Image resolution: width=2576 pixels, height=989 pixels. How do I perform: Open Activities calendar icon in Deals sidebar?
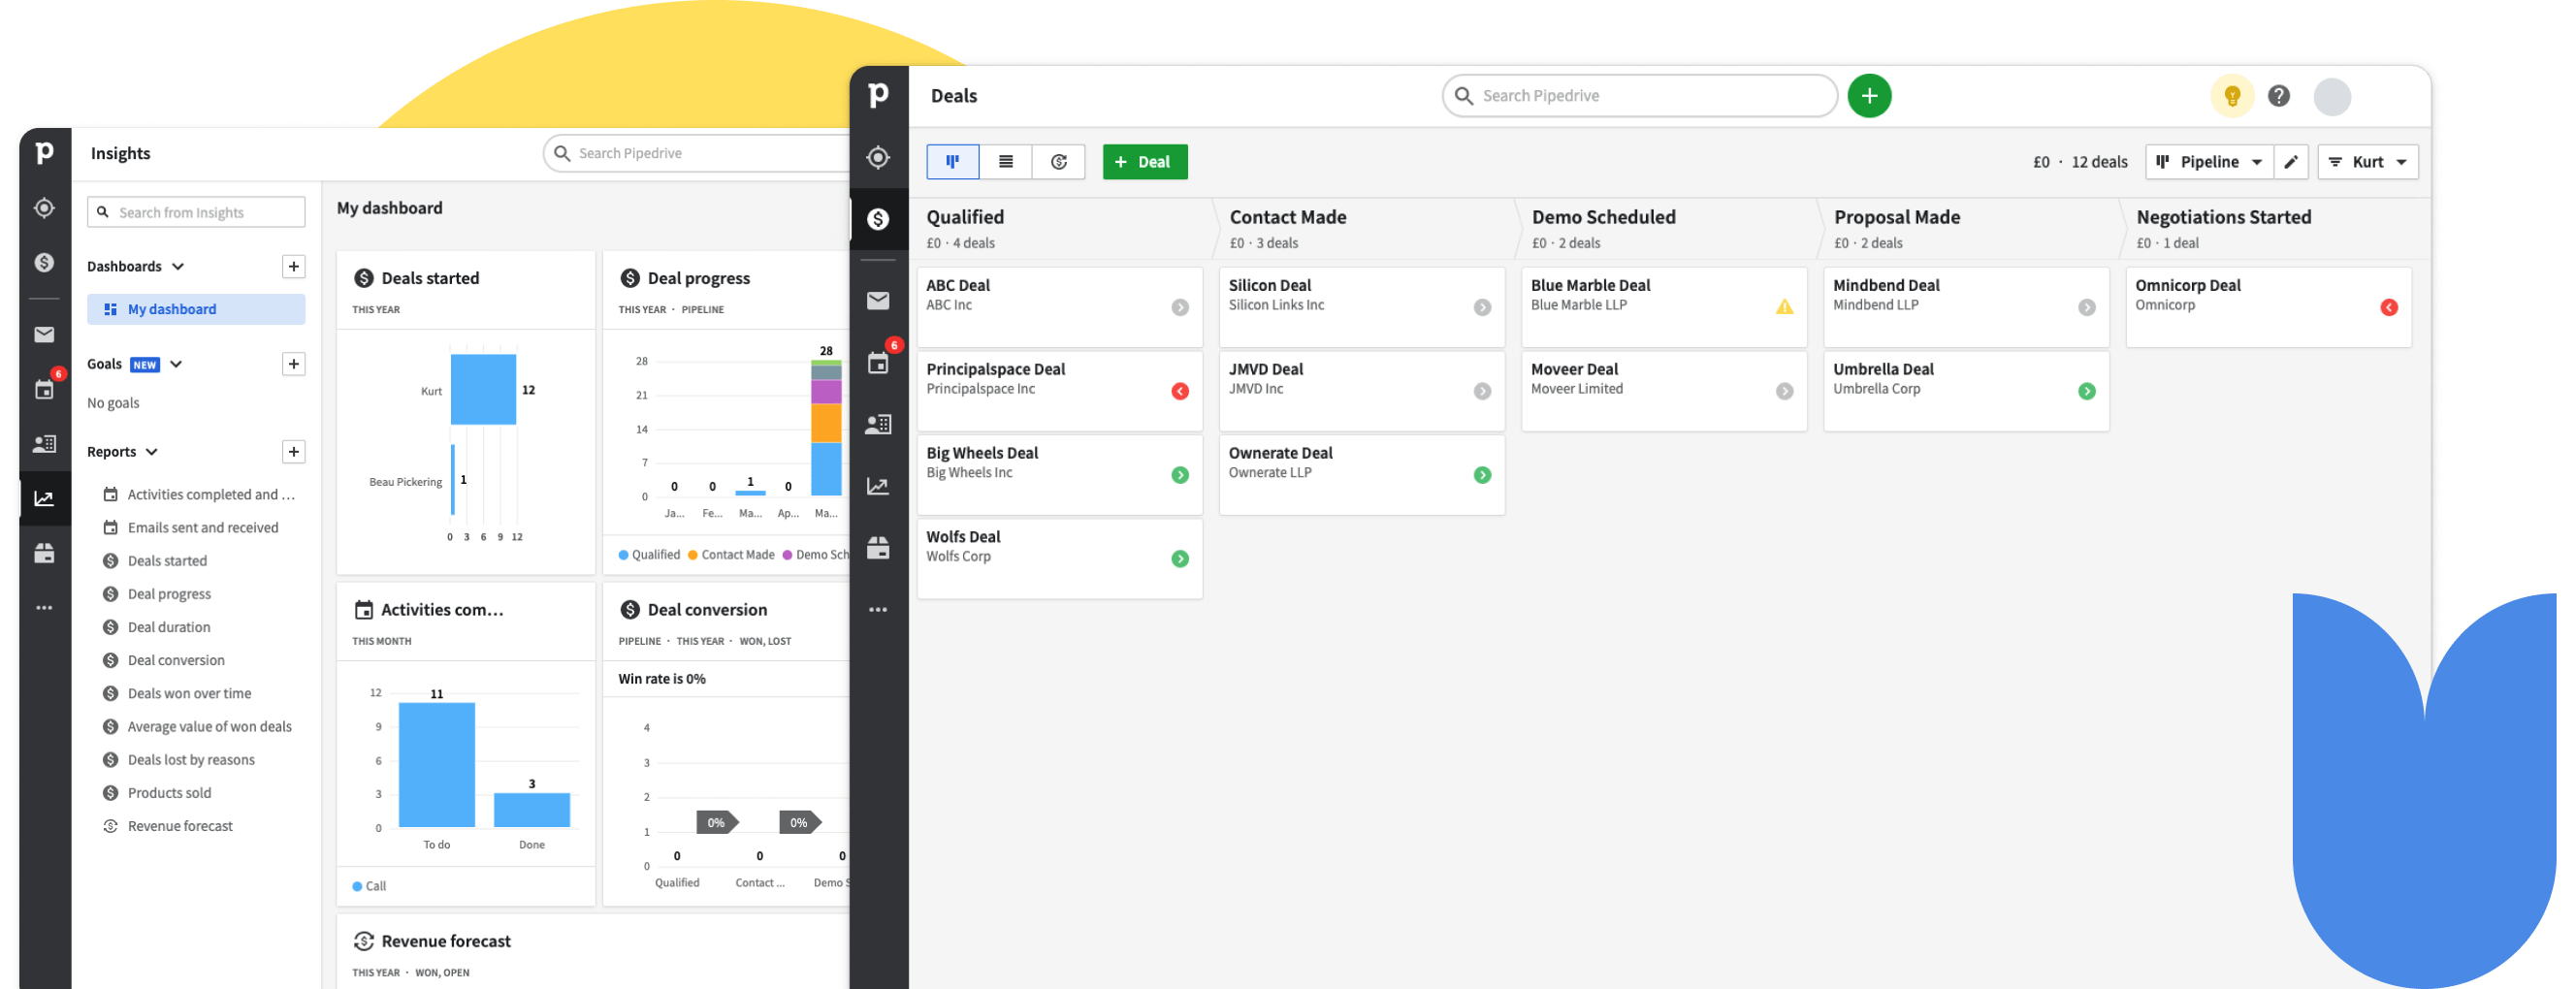[x=878, y=363]
